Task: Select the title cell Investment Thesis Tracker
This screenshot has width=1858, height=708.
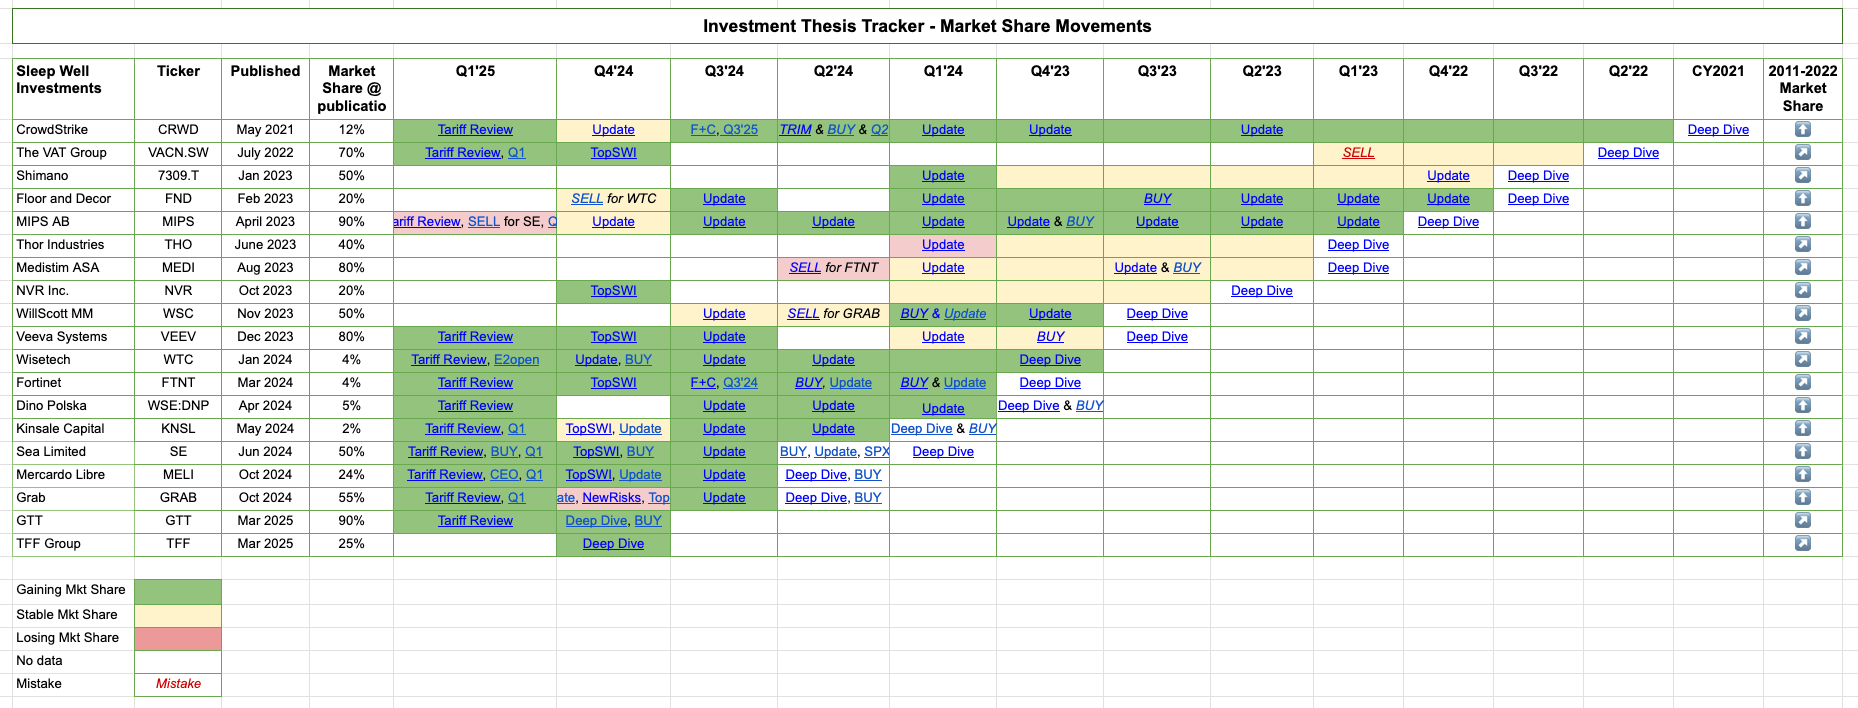Action: pos(927,26)
